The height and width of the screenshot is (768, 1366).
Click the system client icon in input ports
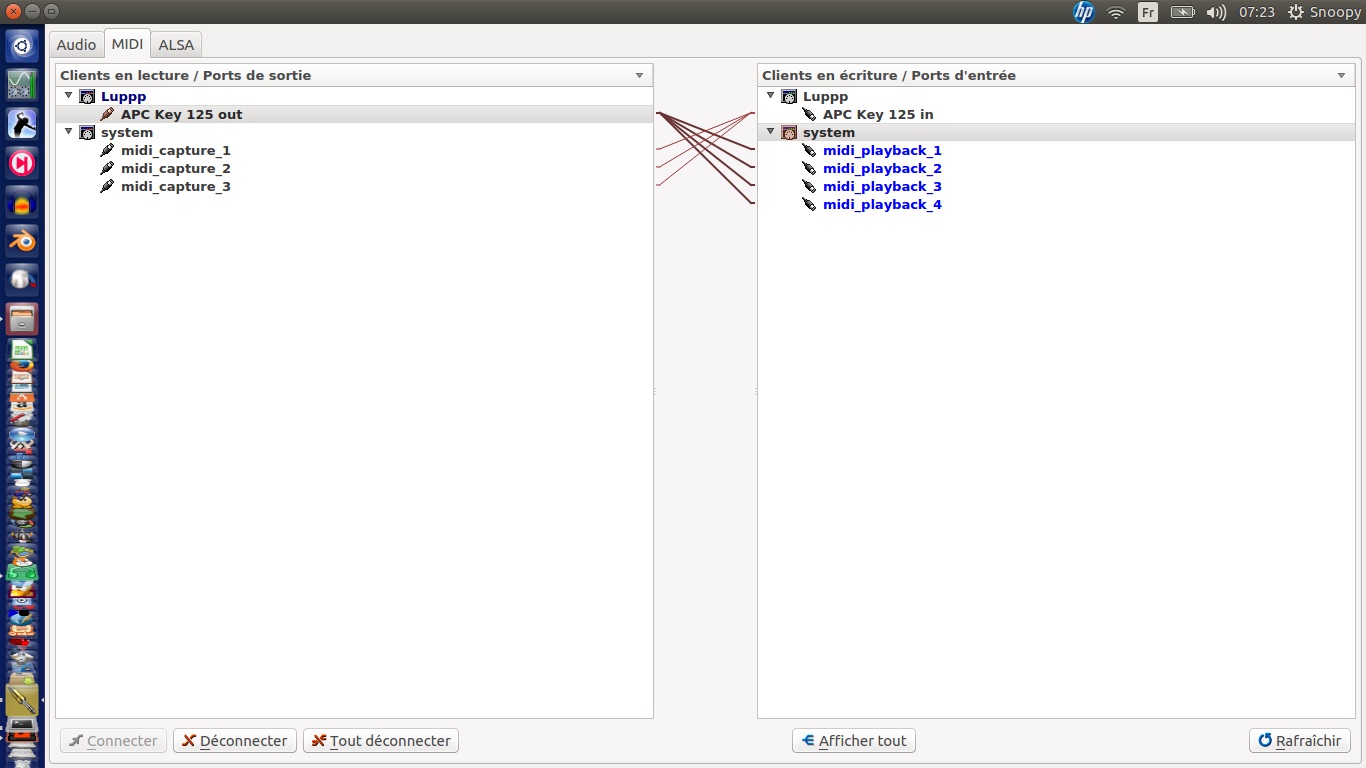[x=789, y=132]
